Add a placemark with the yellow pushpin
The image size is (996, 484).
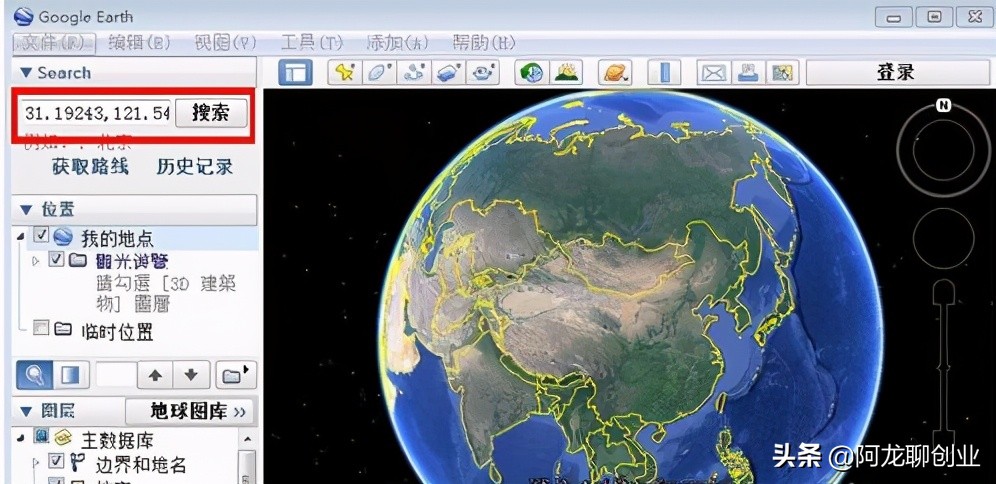pos(345,72)
